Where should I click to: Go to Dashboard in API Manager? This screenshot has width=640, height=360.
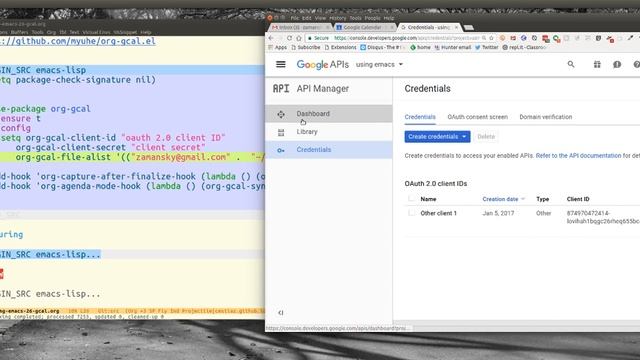pyautogui.click(x=329, y=114)
